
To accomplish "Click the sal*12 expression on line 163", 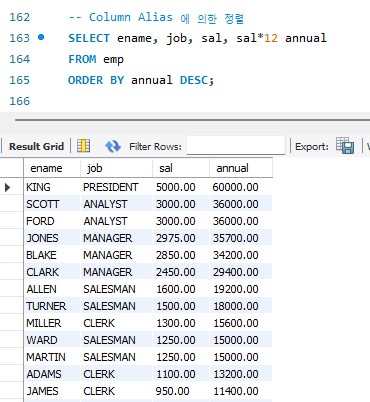I will coord(257,38).
